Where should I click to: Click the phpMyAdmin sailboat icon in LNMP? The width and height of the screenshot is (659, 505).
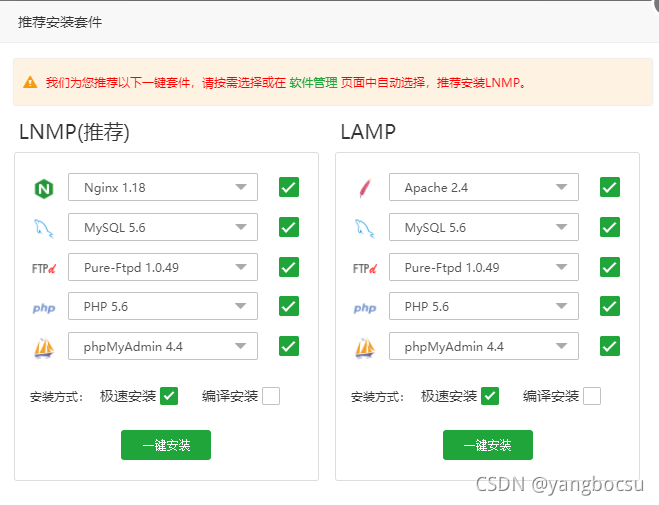click(x=44, y=348)
